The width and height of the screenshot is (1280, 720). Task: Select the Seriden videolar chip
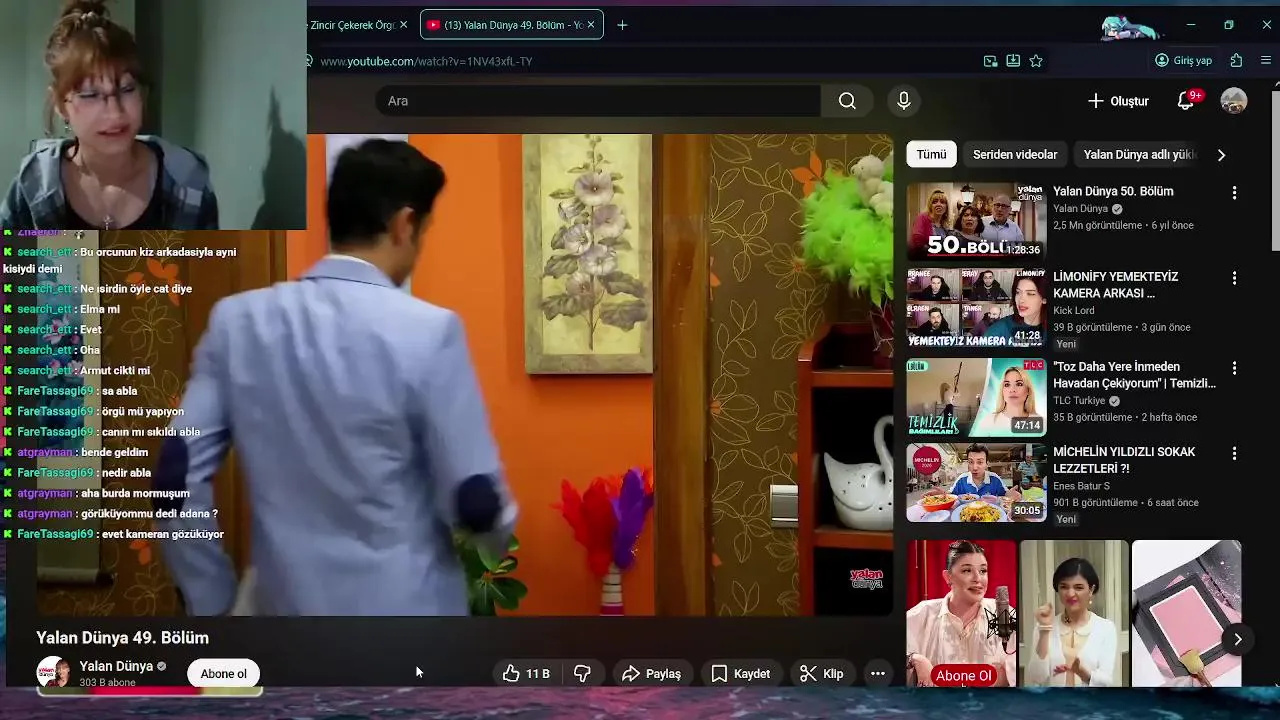click(x=1015, y=155)
